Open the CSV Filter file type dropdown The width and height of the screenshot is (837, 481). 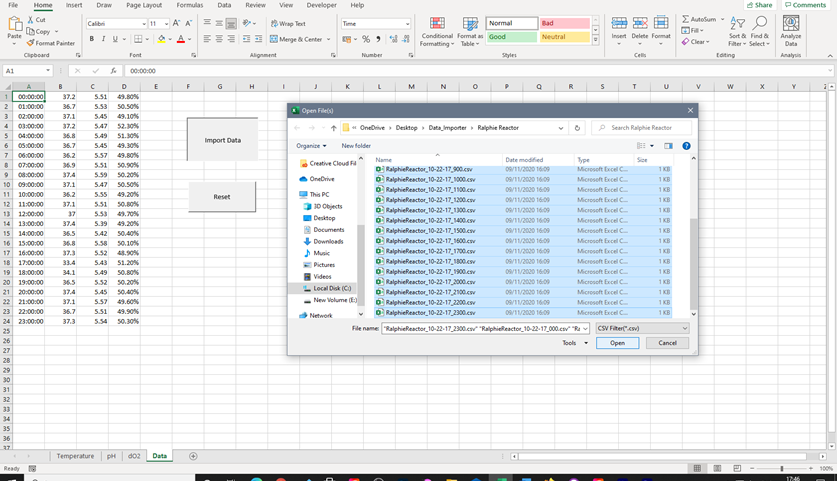click(x=642, y=328)
